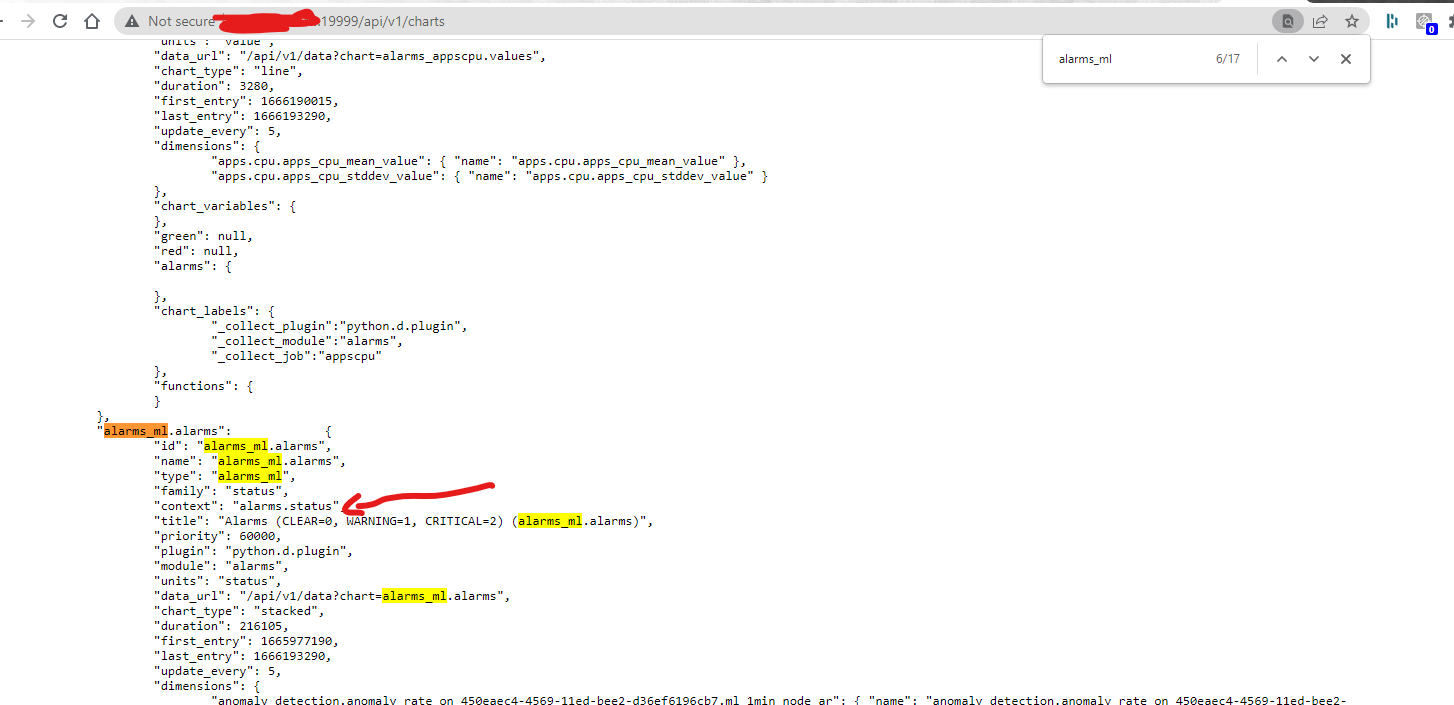
Task: Bookmark this page with the star icon
Action: click(1353, 20)
